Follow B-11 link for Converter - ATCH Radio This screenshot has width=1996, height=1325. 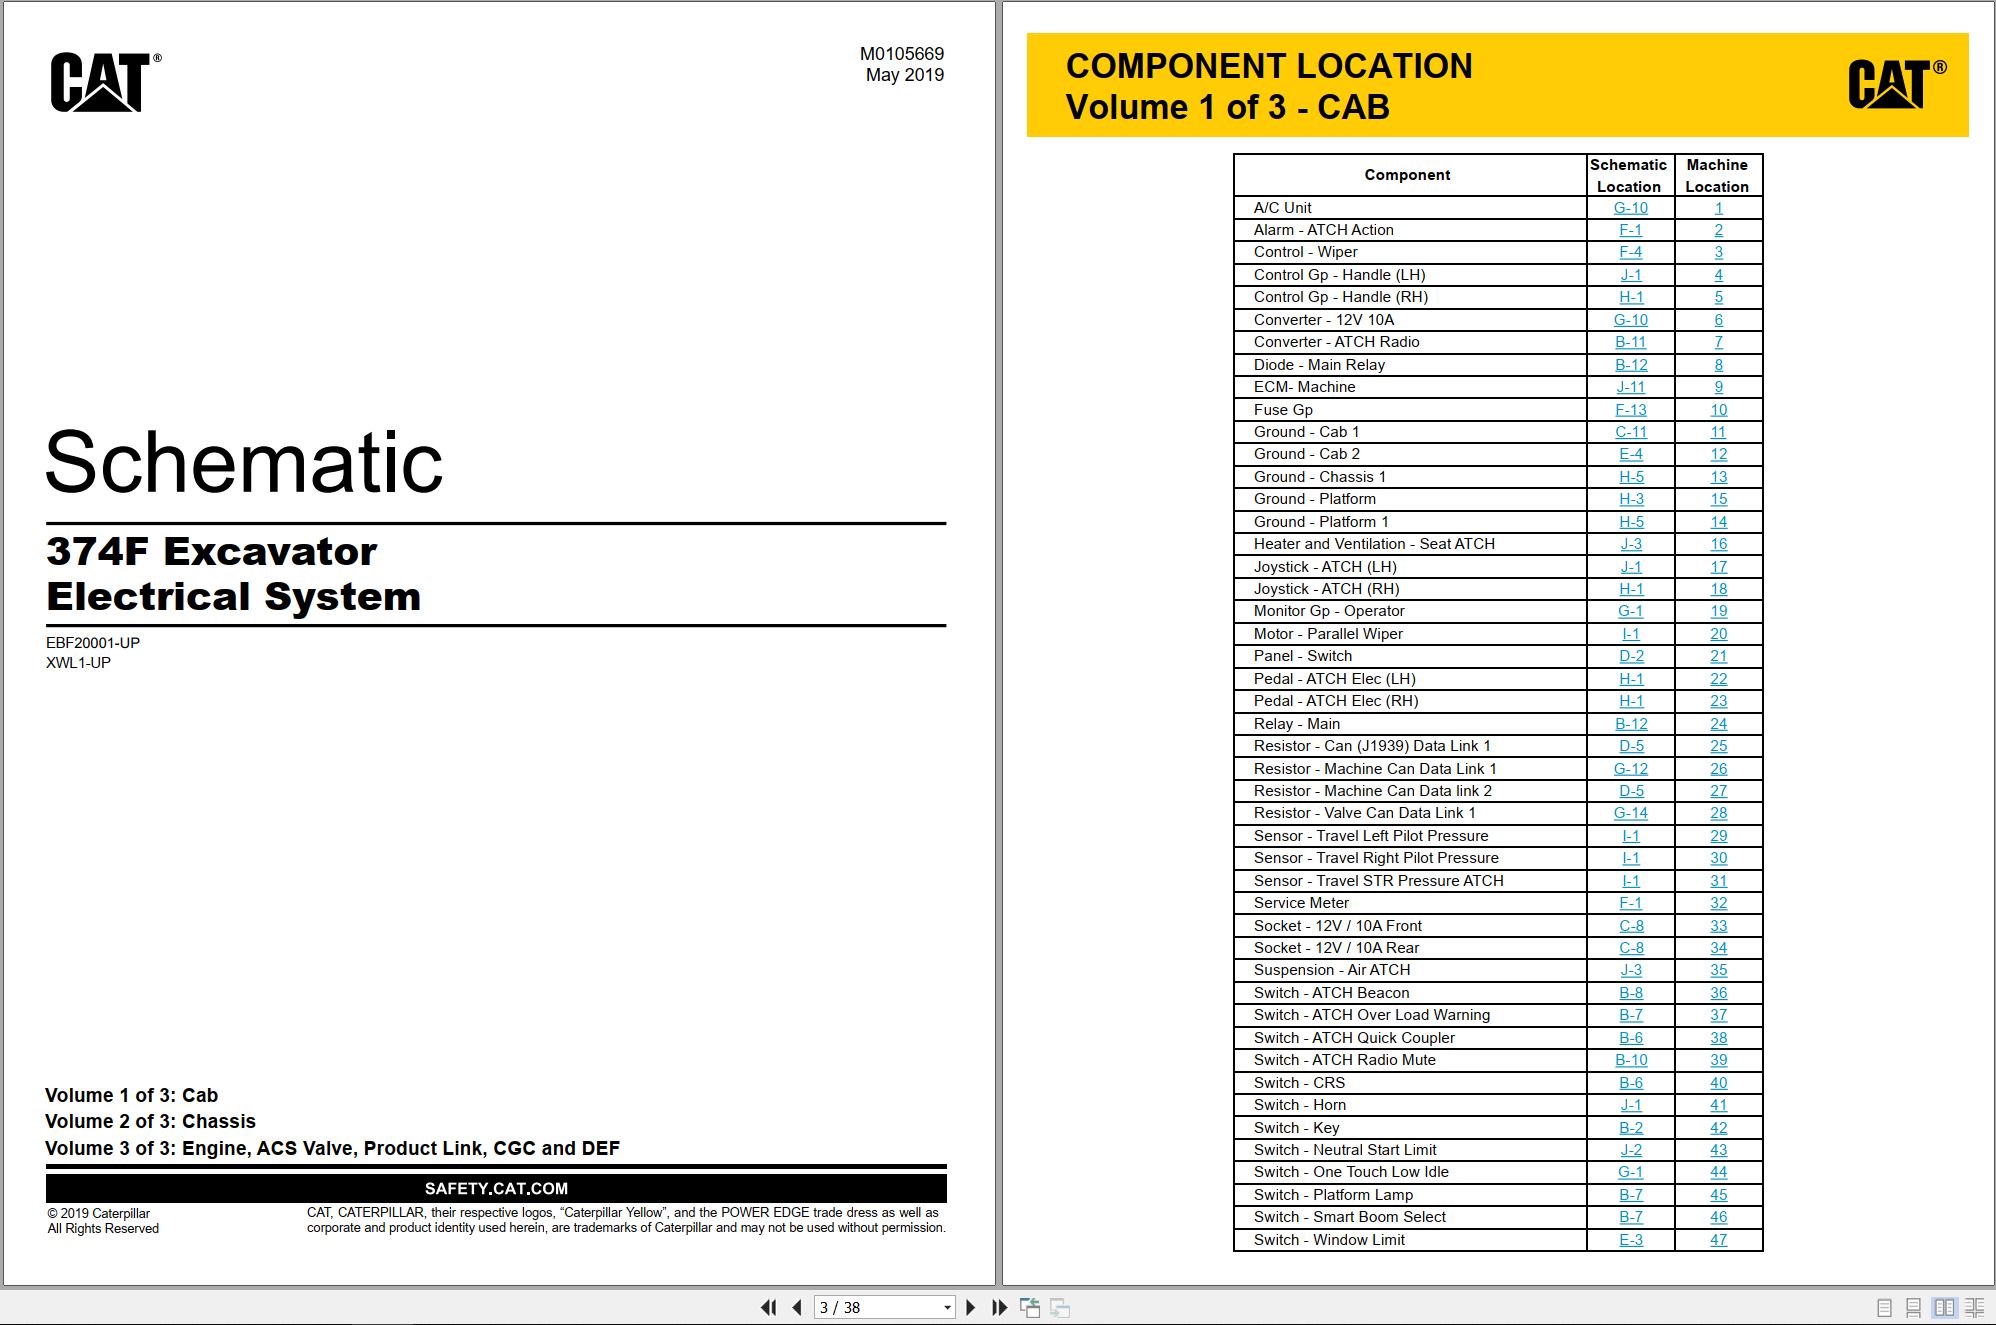coord(1631,342)
